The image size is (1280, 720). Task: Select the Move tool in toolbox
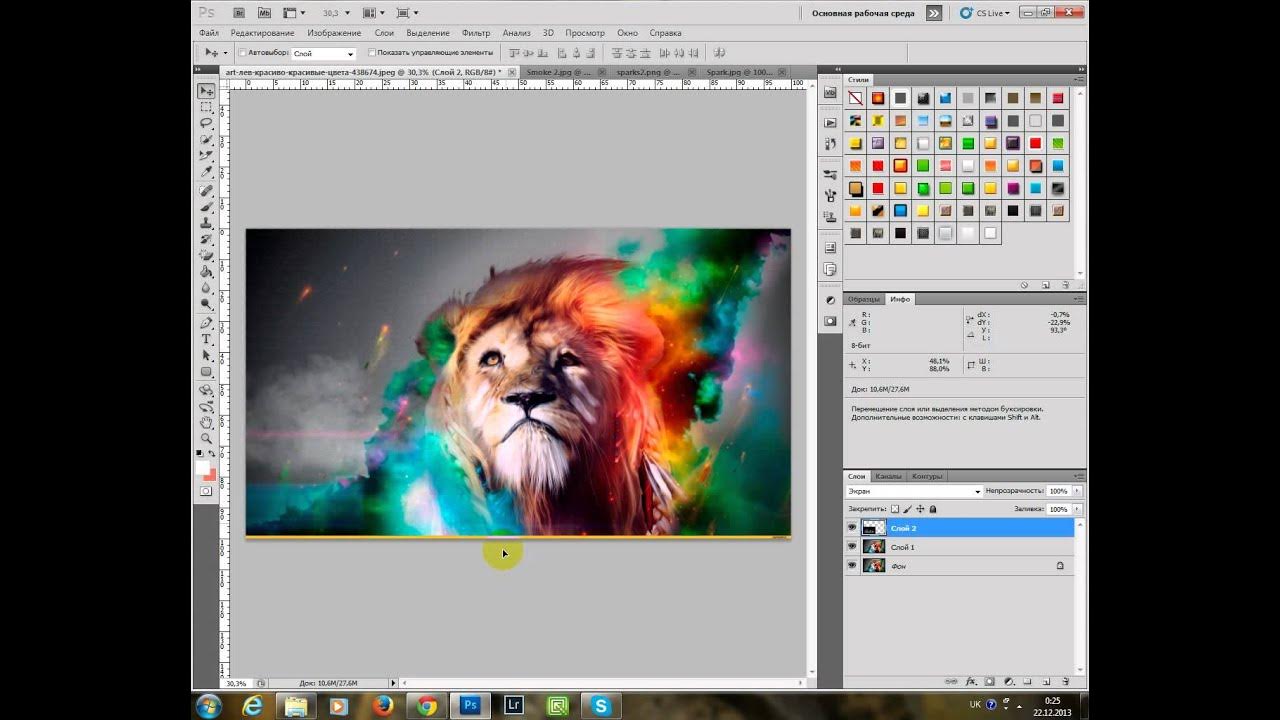tap(206, 91)
